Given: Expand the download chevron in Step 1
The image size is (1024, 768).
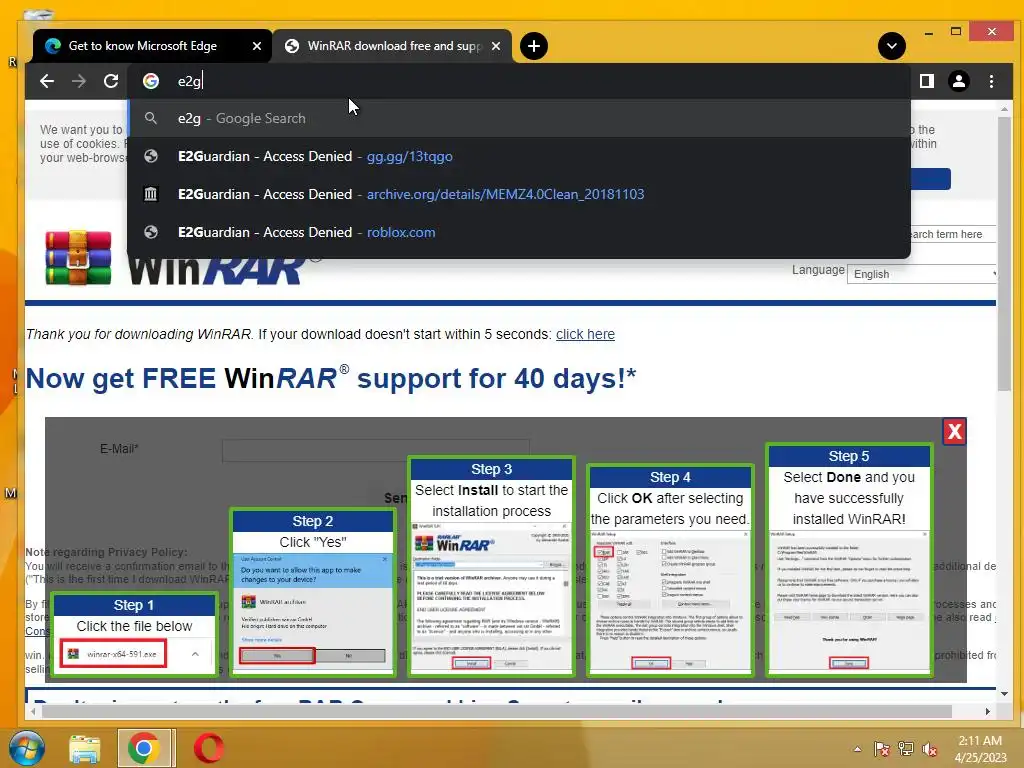Looking at the screenshot, I should click(195, 654).
